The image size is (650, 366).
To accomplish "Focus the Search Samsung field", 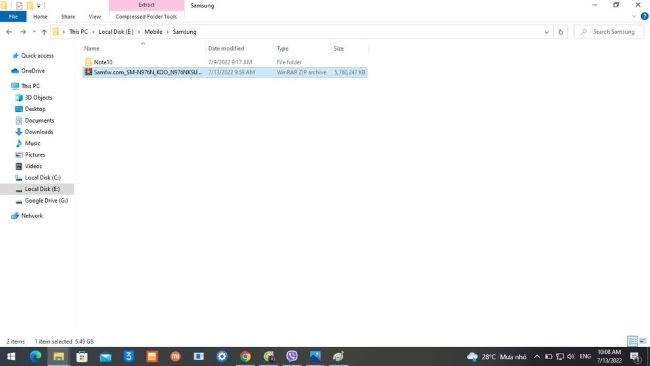I will click(610, 32).
